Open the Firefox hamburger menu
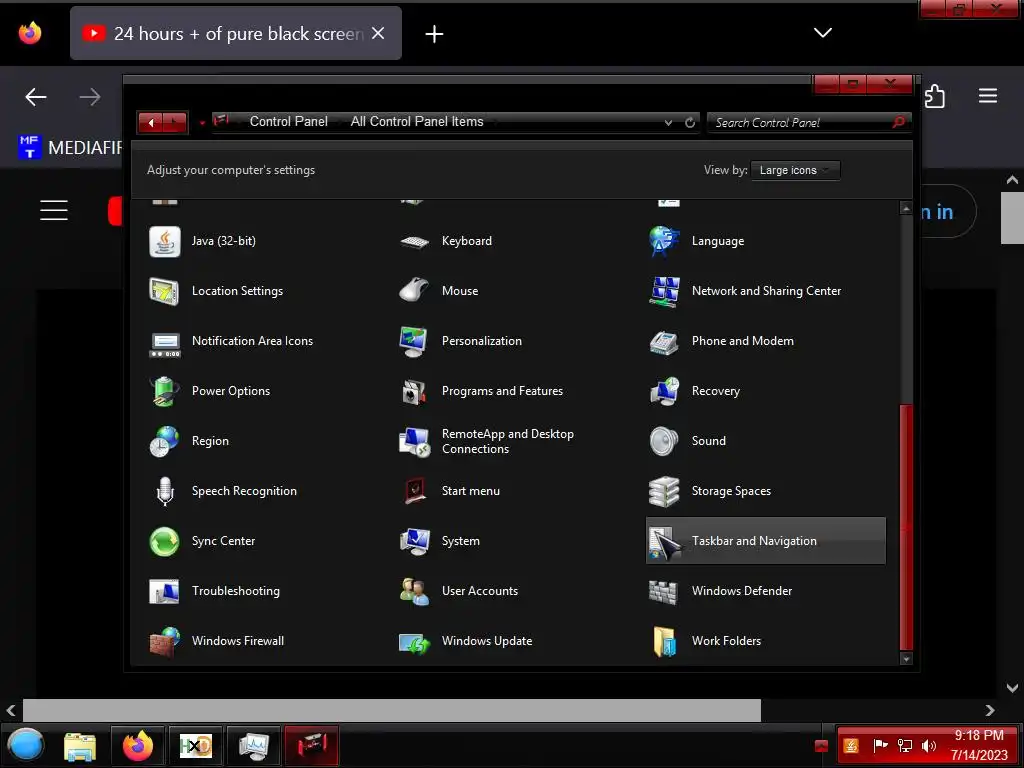 [988, 96]
